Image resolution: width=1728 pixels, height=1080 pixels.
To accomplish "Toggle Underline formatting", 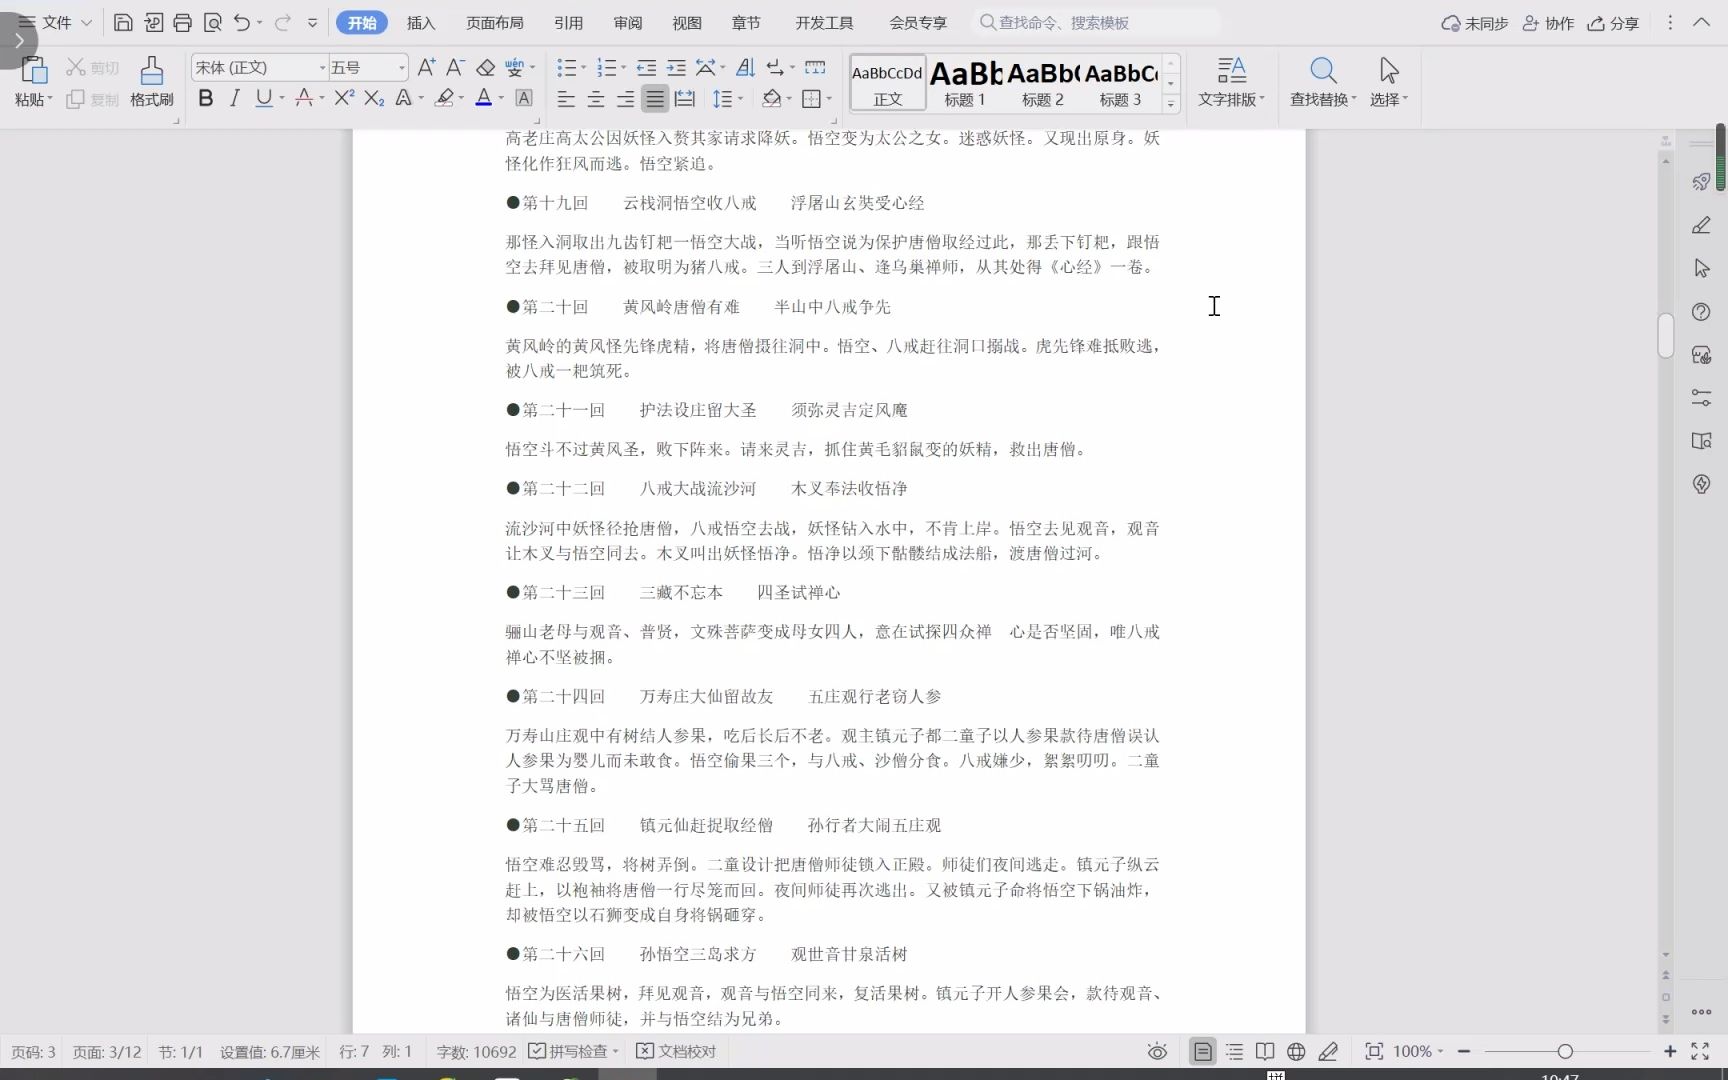I will coord(263,97).
